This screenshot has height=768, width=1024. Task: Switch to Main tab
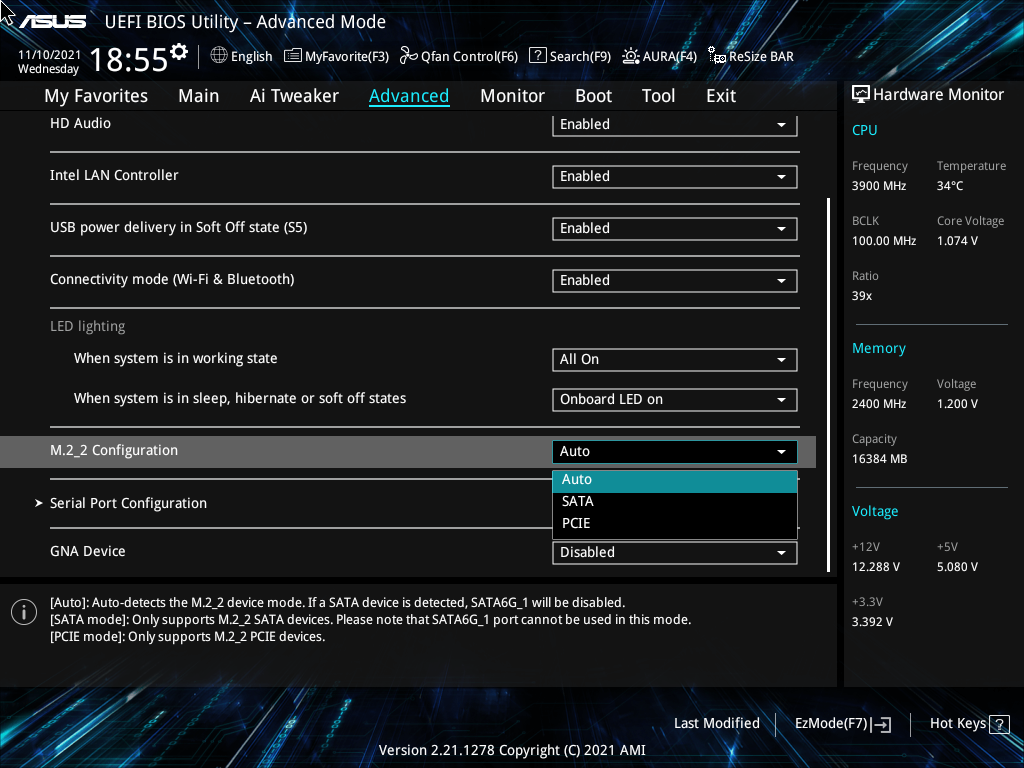(199, 96)
